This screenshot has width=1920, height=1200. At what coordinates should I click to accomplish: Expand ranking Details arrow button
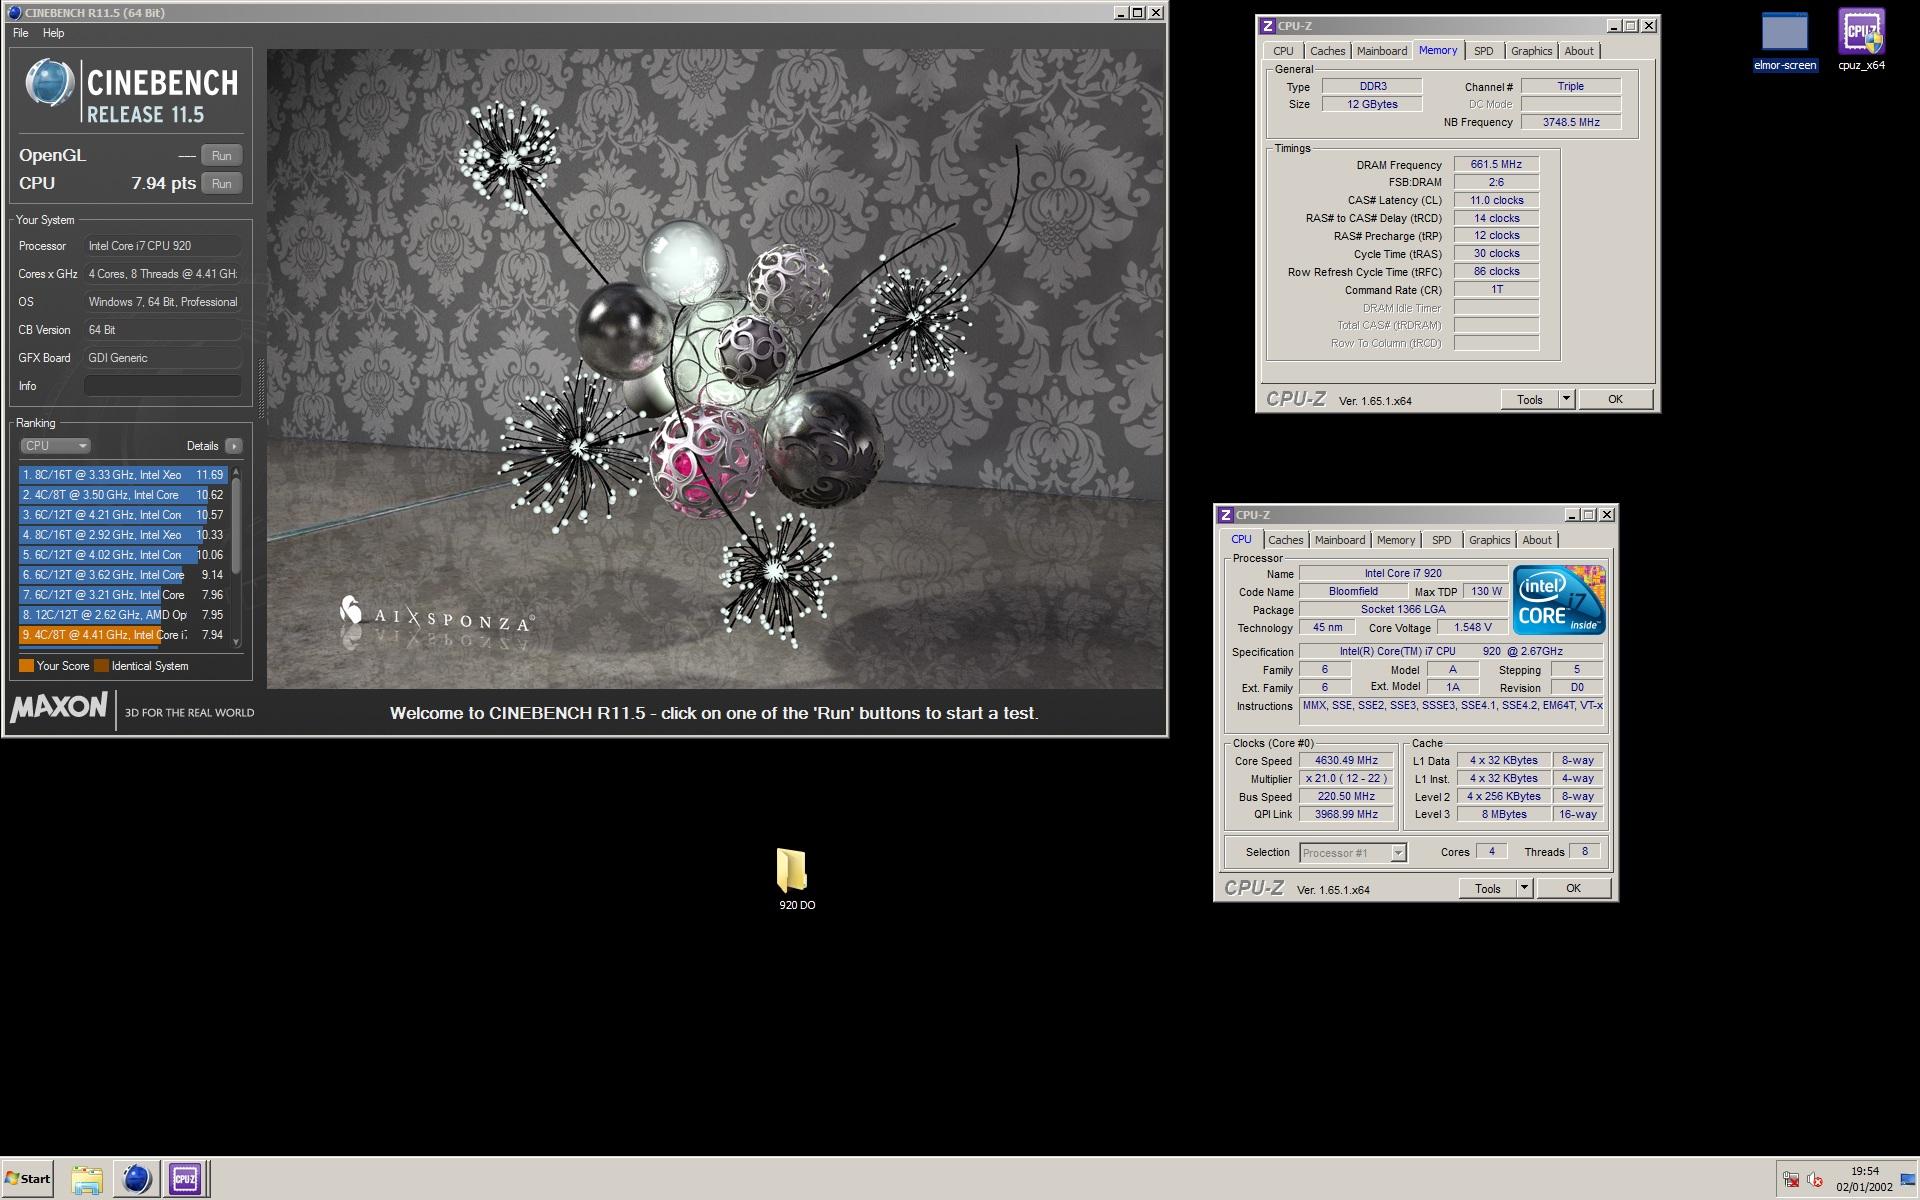tap(233, 446)
